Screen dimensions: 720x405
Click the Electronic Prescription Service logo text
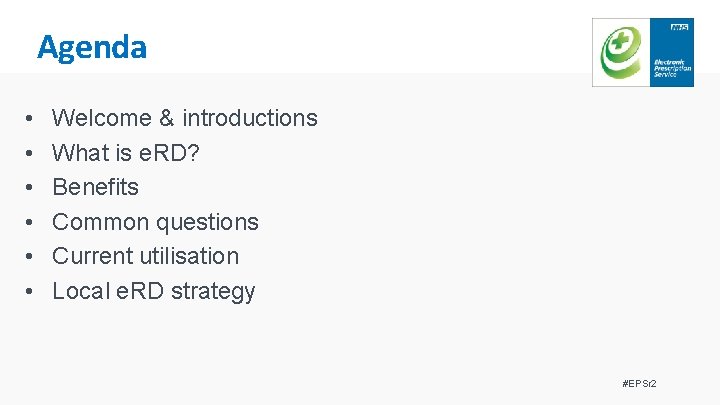[669, 67]
